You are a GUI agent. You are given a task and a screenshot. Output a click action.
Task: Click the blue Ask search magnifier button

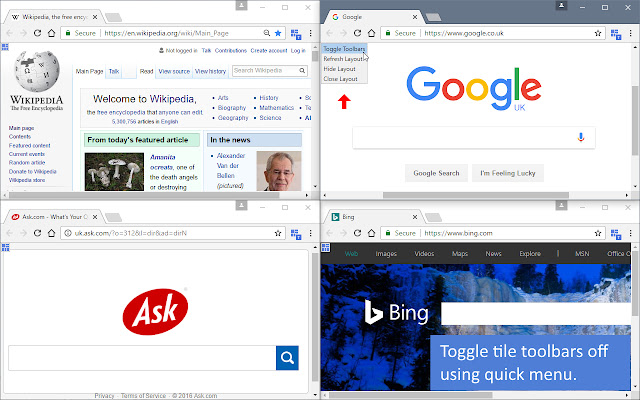287,358
